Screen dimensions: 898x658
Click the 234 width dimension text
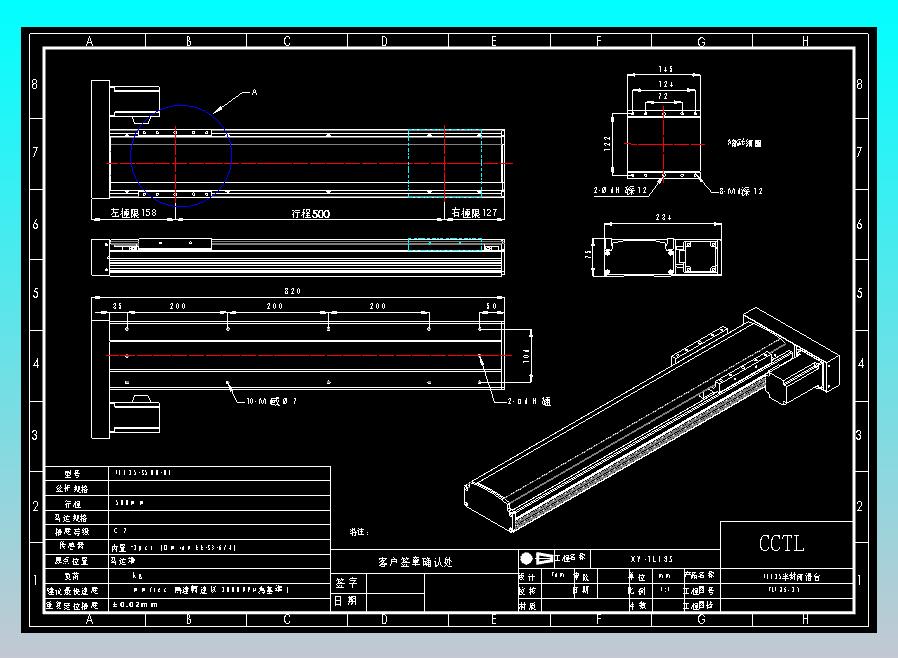[664, 217]
